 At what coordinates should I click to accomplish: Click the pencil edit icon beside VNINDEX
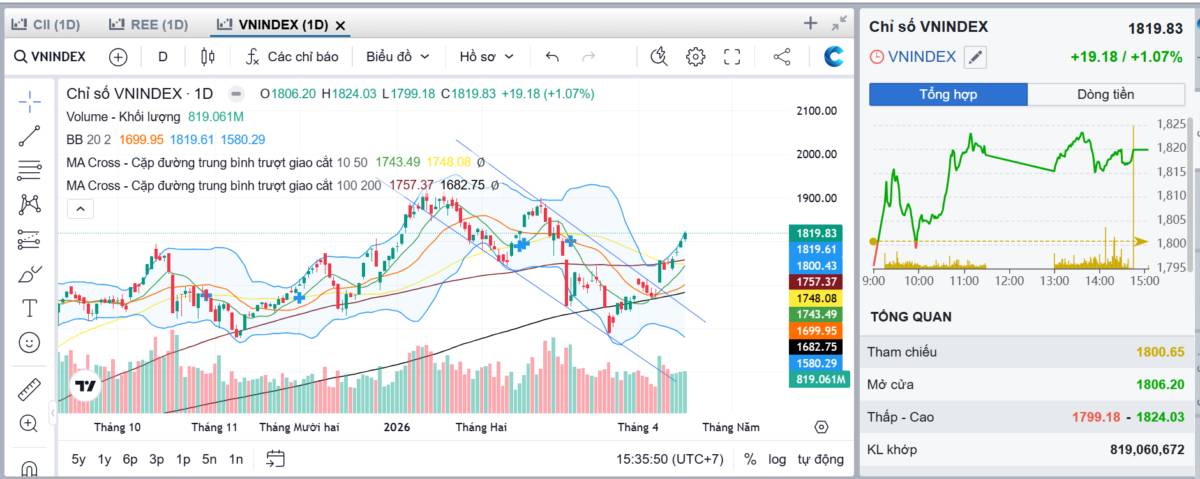pyautogui.click(x=975, y=57)
